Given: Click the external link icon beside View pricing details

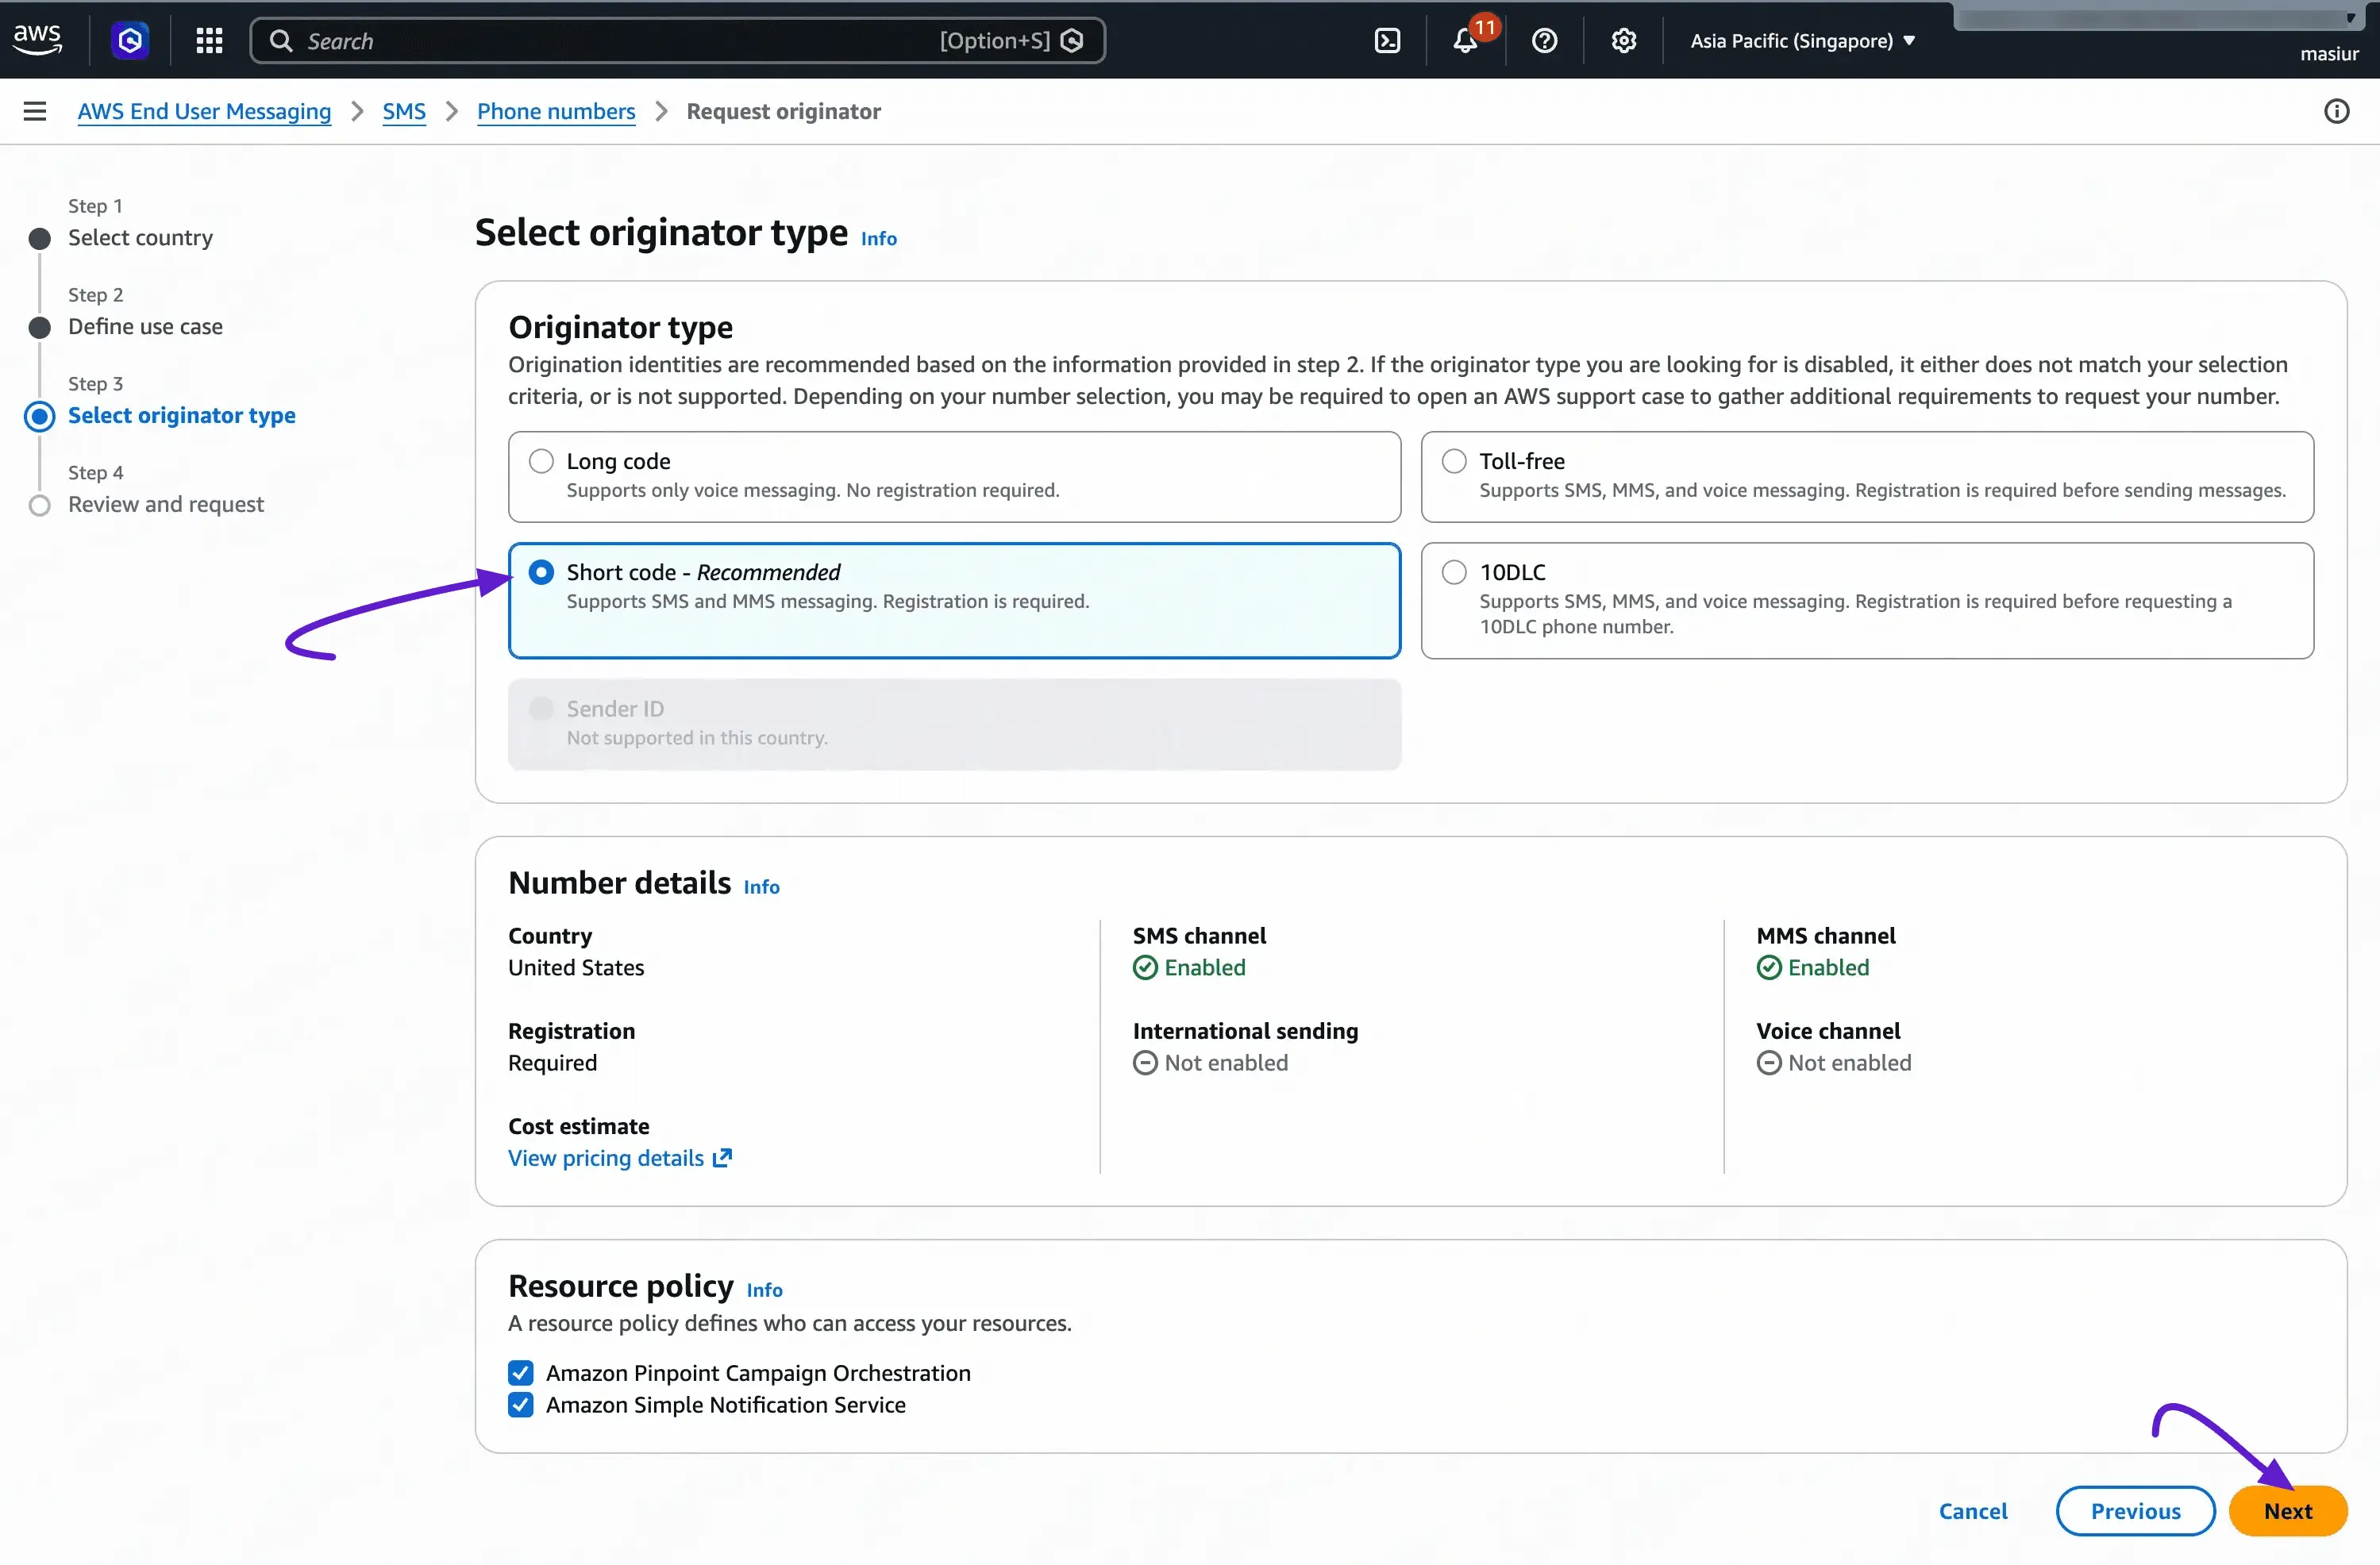Looking at the screenshot, I should 722,1157.
